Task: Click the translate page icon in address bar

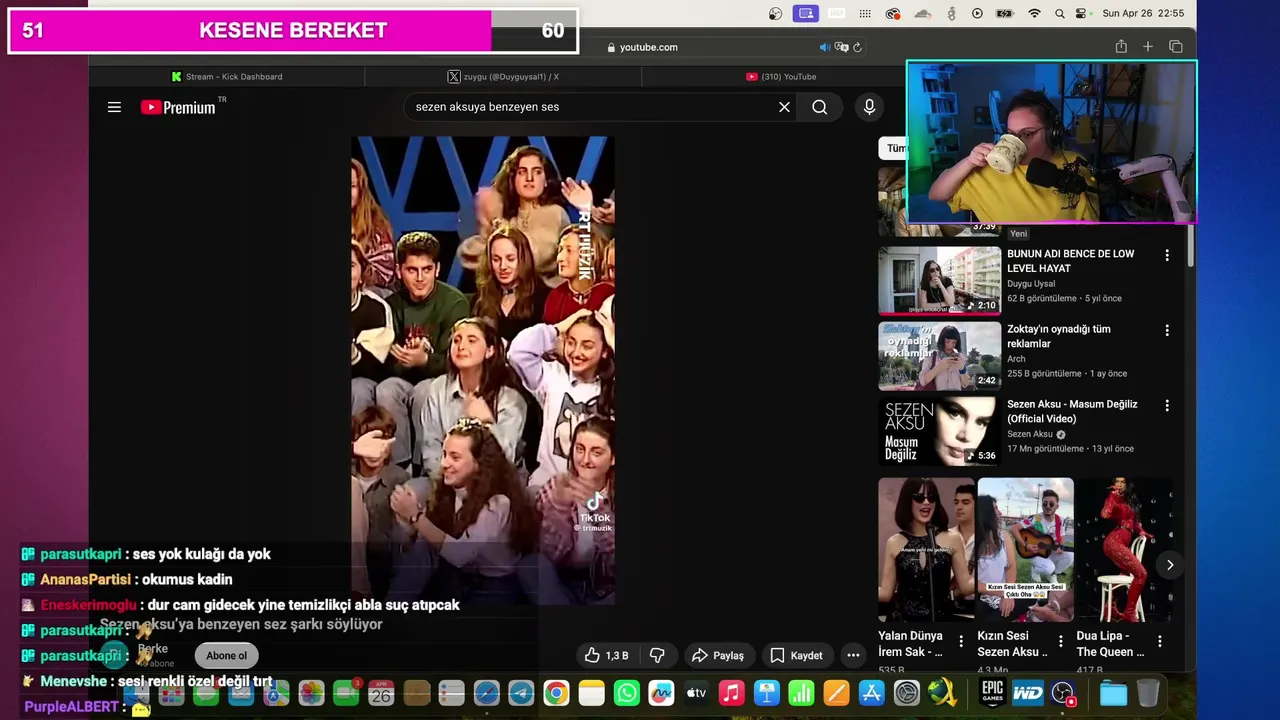Action: coord(842,47)
